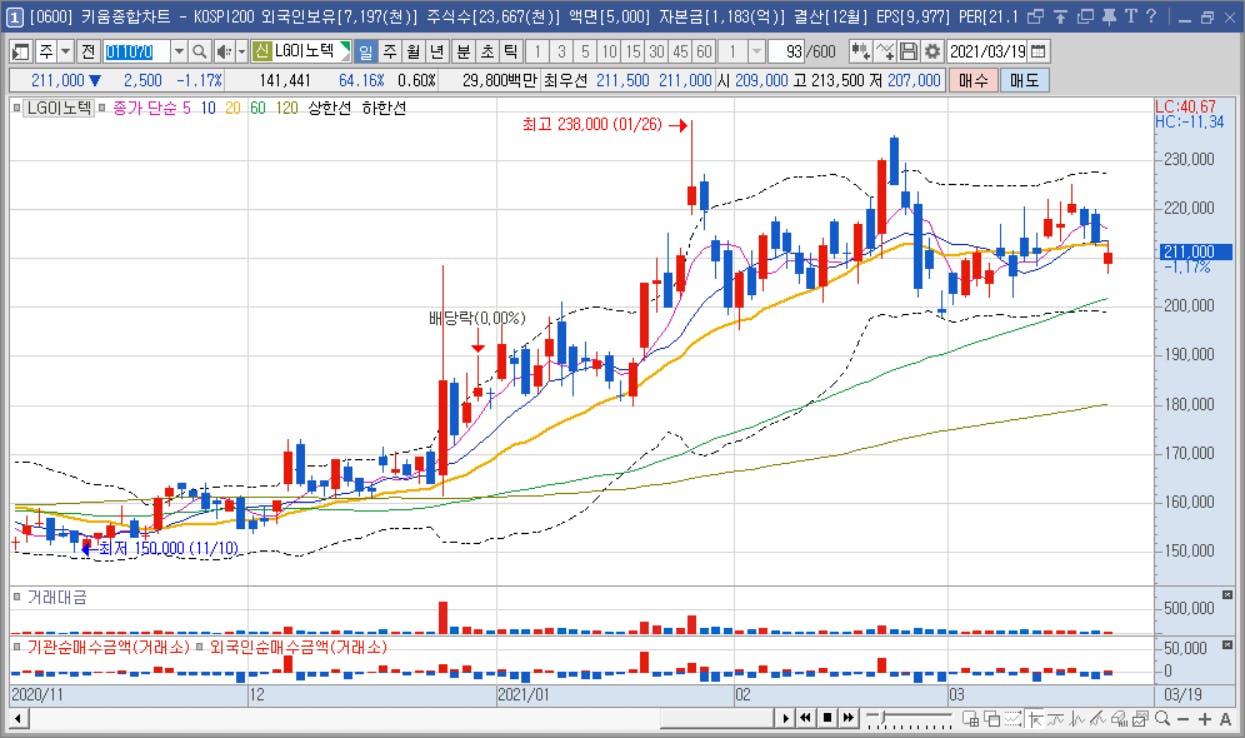Click the 매도 sell button

[x=1024, y=80]
